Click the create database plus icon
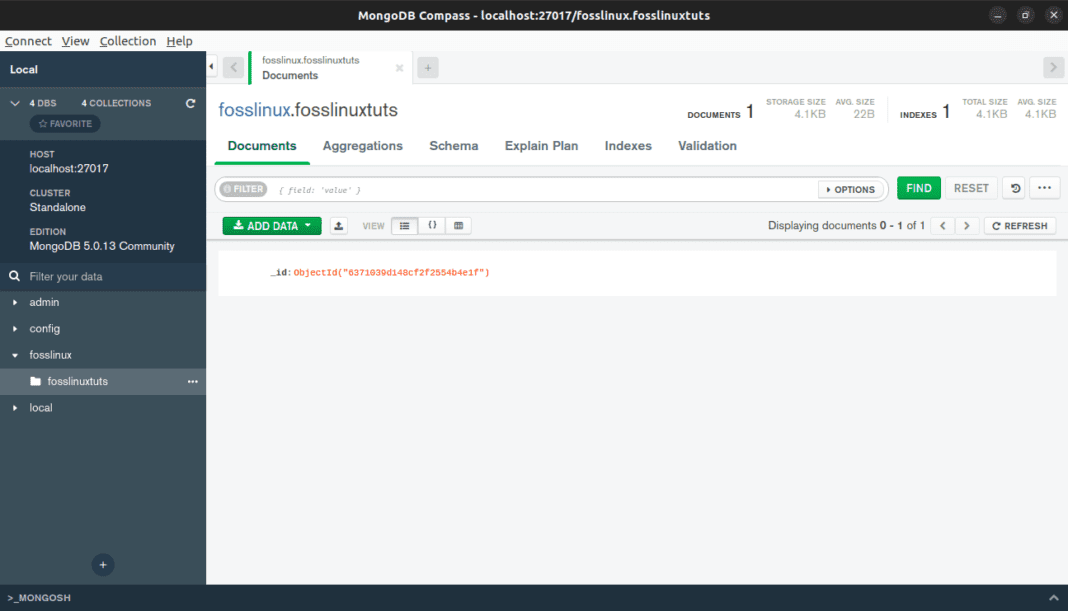The image size is (1068, 611). [x=103, y=564]
